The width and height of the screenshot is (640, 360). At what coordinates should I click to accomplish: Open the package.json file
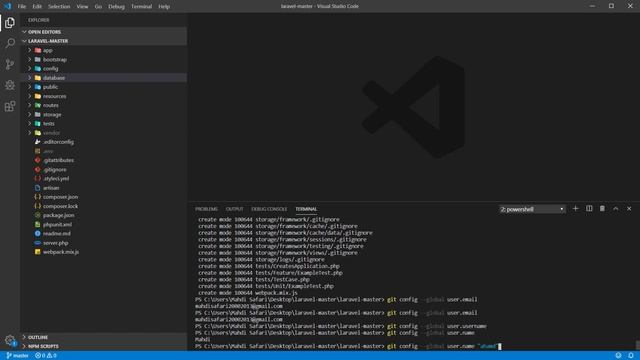(104, 215)
